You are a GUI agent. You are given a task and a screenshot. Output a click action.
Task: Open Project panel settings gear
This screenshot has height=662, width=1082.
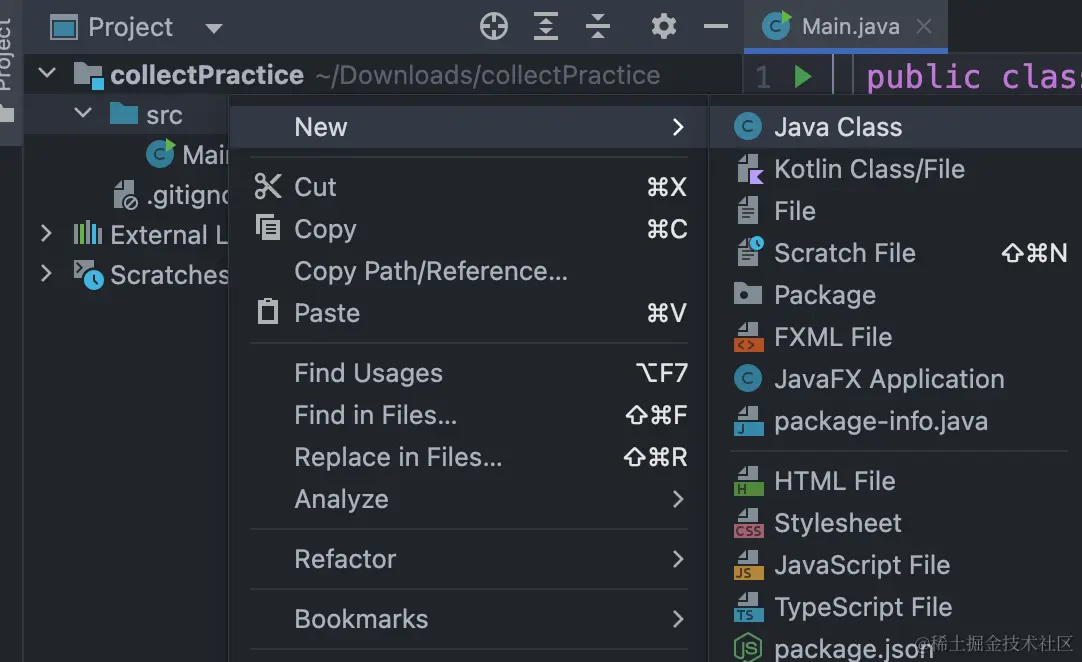(663, 27)
